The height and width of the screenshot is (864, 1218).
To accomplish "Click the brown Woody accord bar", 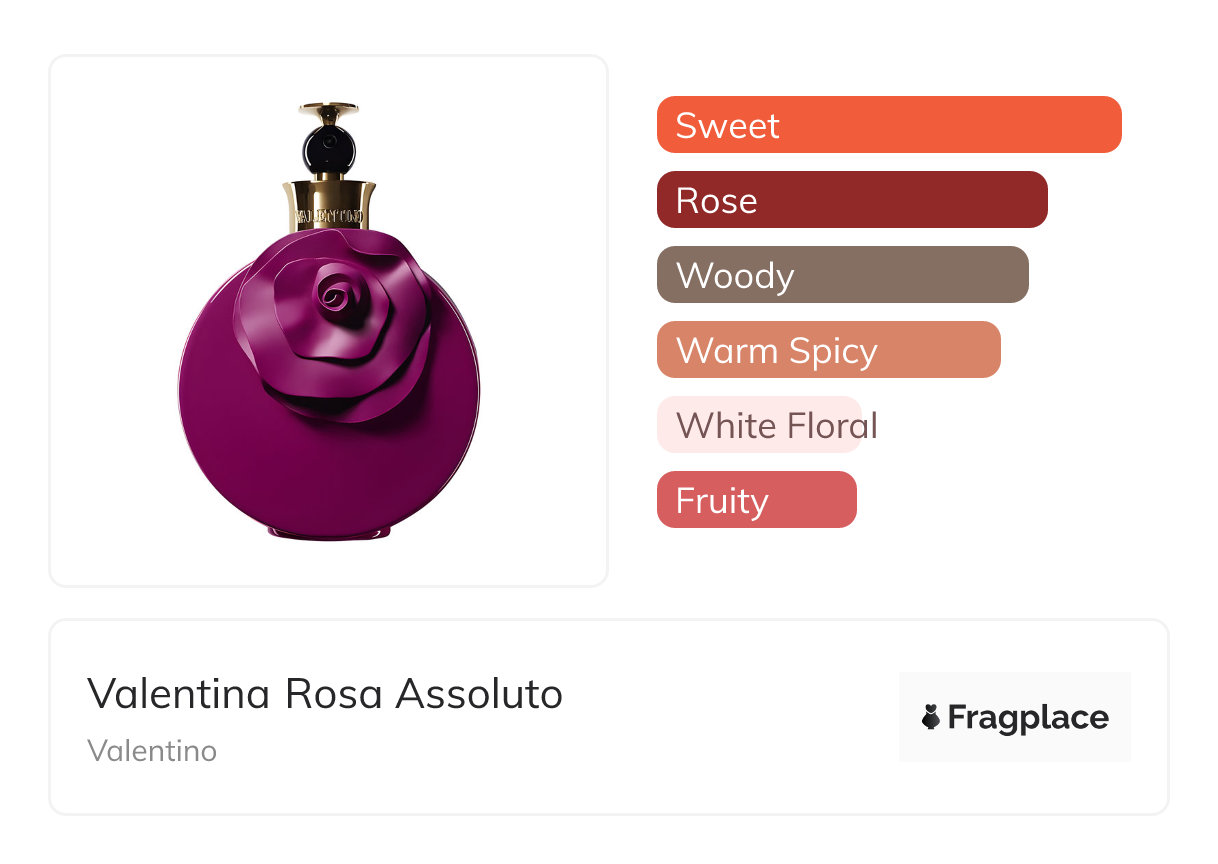I will tap(842, 275).
